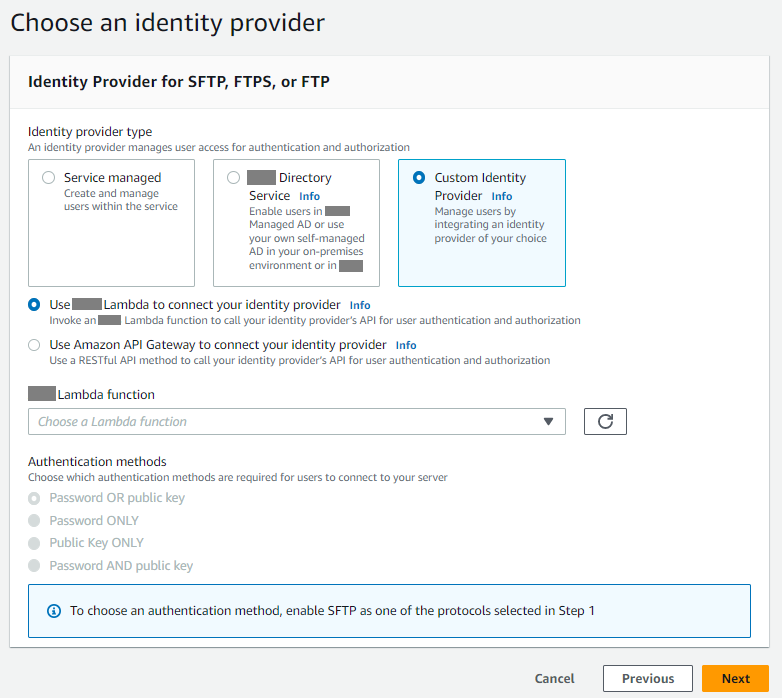Open Info link for Lambda identity provider option
The height and width of the screenshot is (698, 782).
(360, 305)
